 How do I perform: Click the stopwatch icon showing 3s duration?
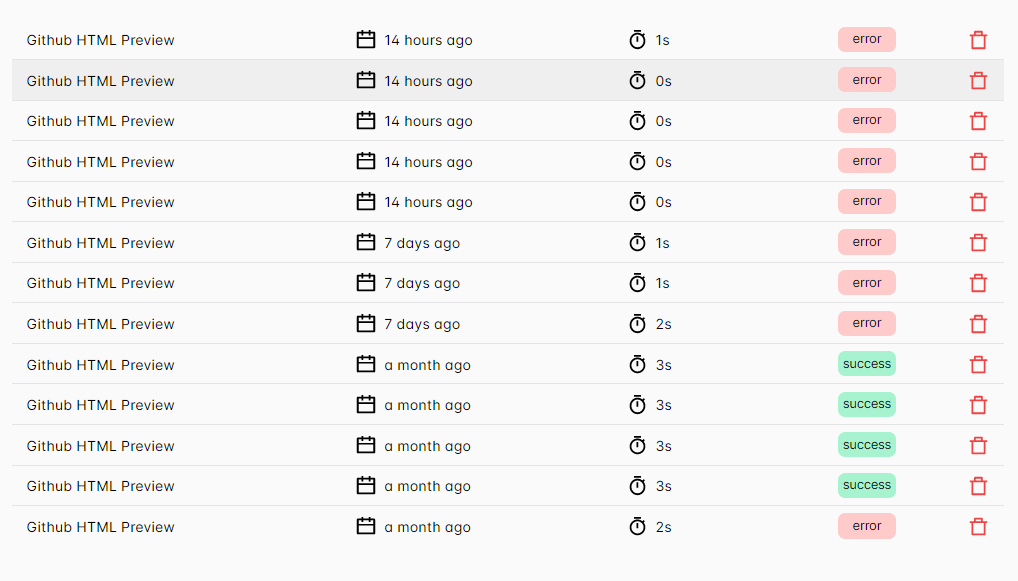pyautogui.click(x=638, y=364)
